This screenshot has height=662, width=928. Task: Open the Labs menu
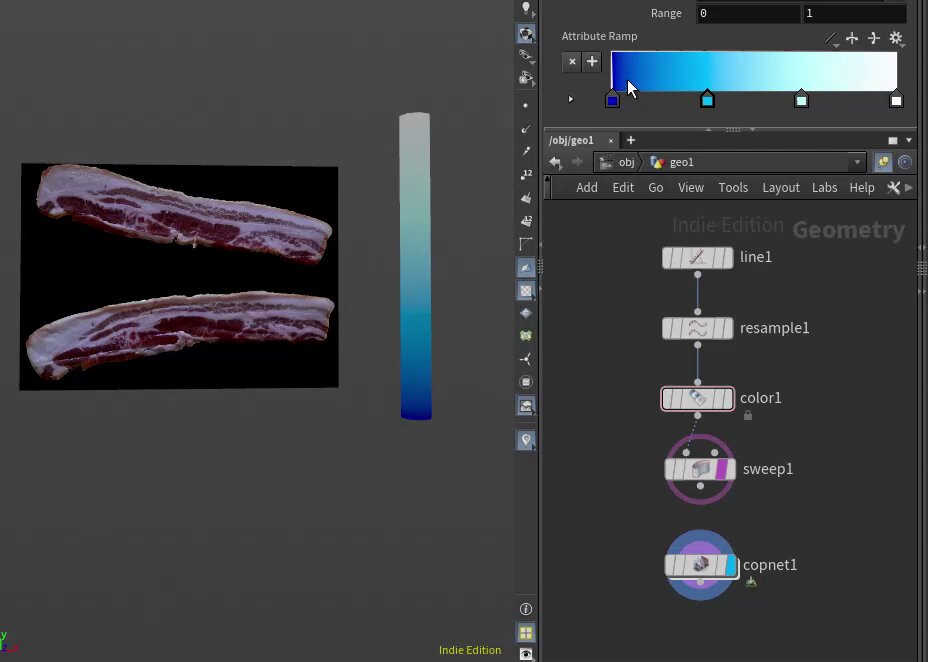[824, 188]
